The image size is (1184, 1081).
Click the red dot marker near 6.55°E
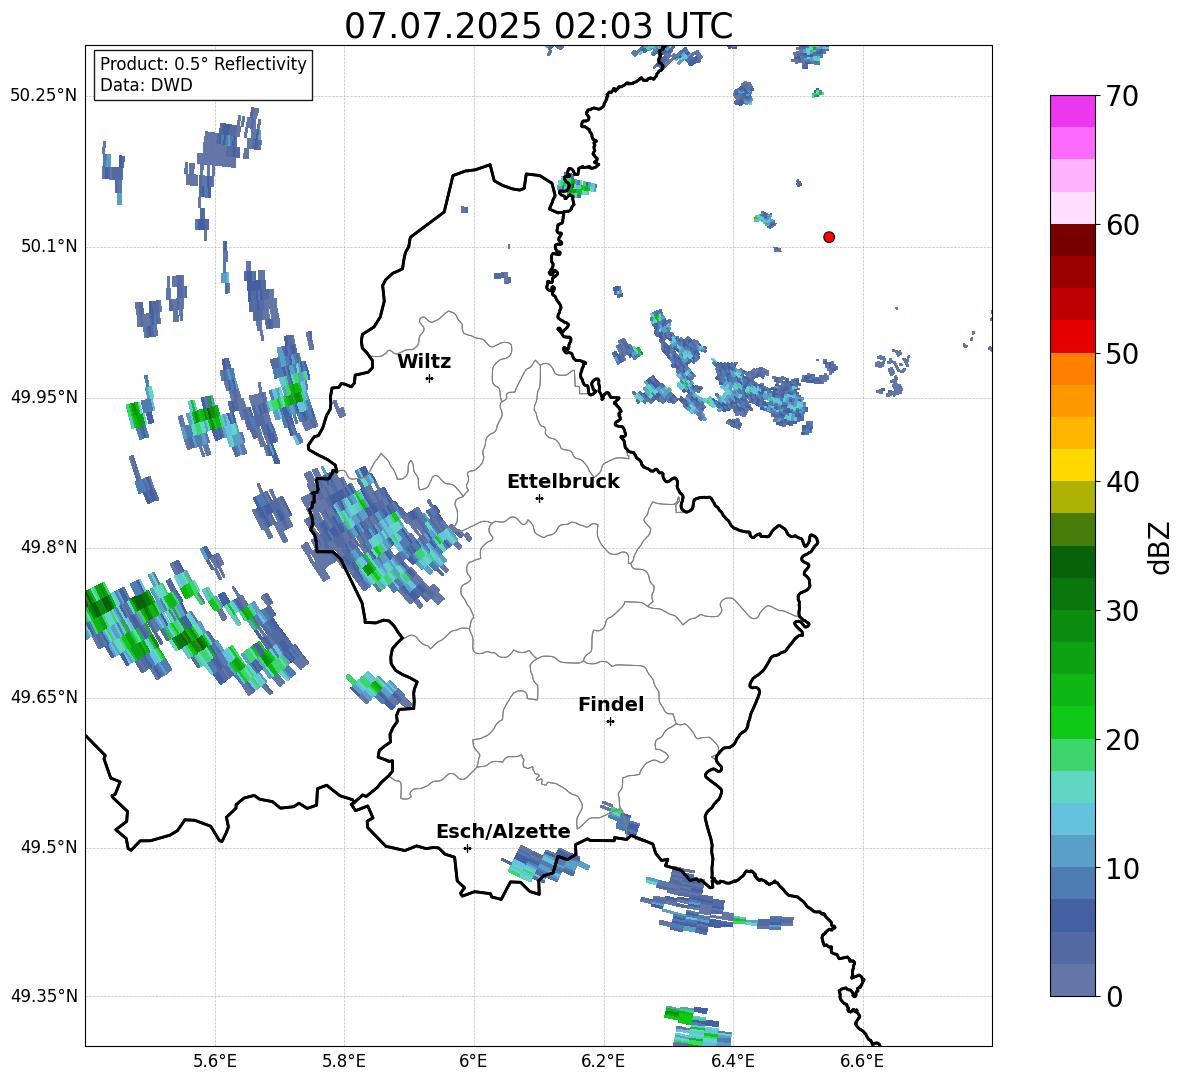(x=829, y=237)
